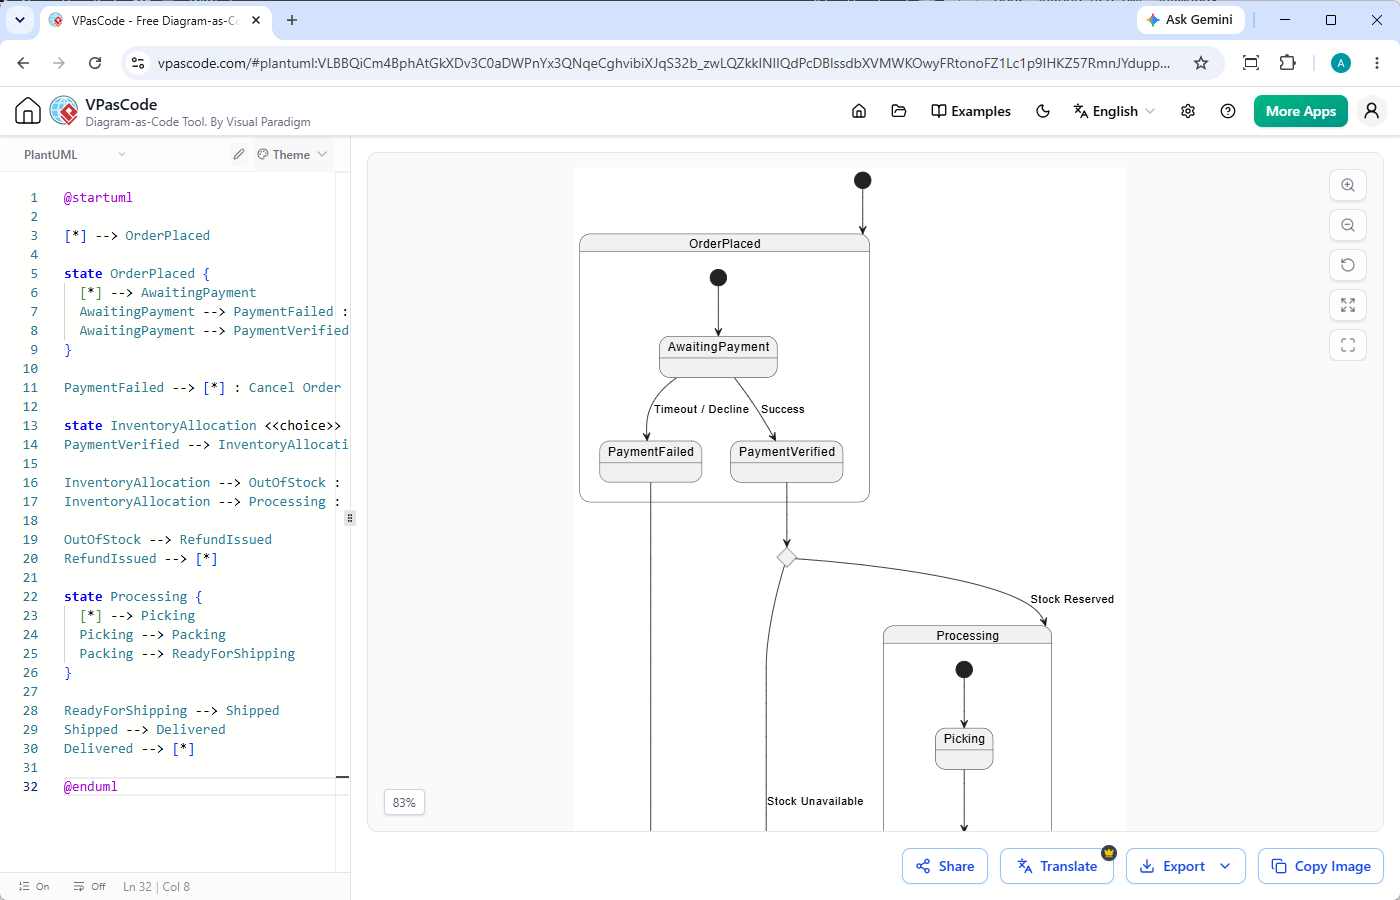Open the PlantUML language dropdown
1400x900 pixels.
[75, 154]
